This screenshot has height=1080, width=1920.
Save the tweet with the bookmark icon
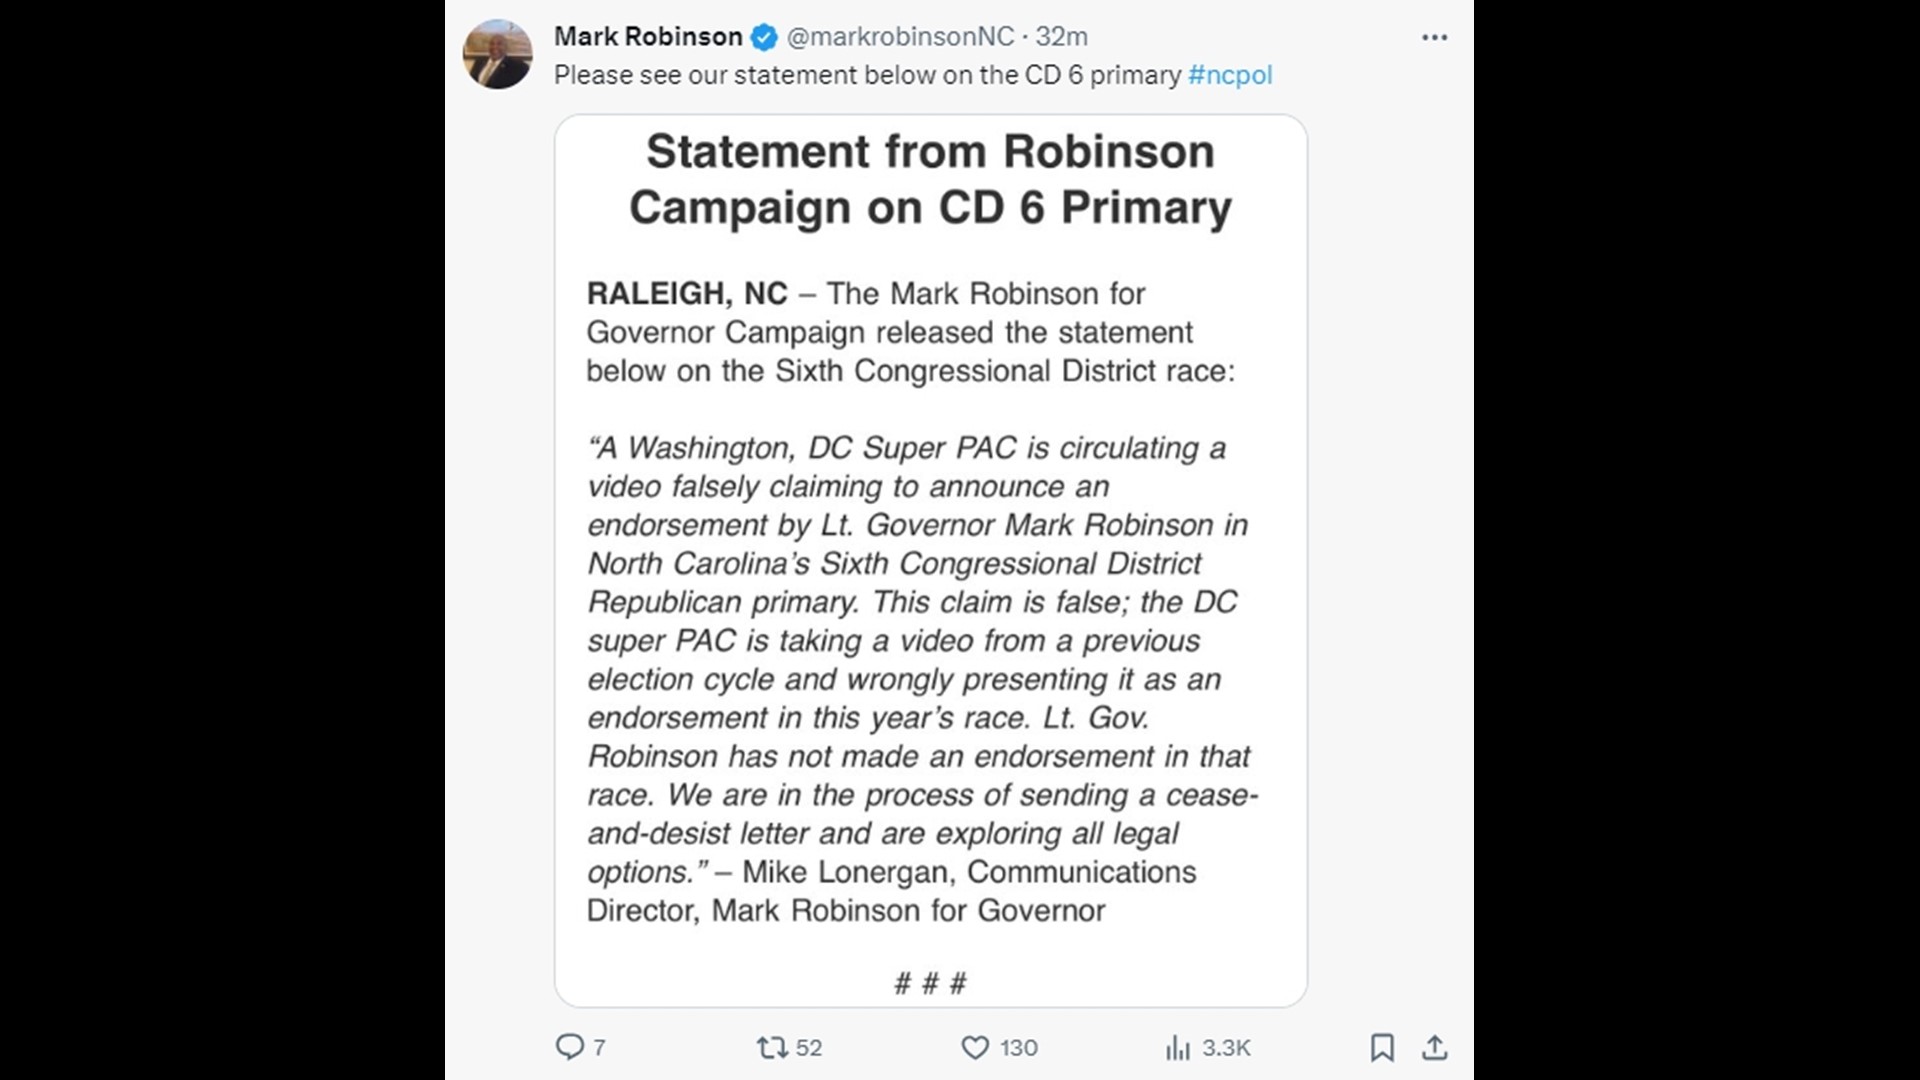[x=1383, y=1048]
